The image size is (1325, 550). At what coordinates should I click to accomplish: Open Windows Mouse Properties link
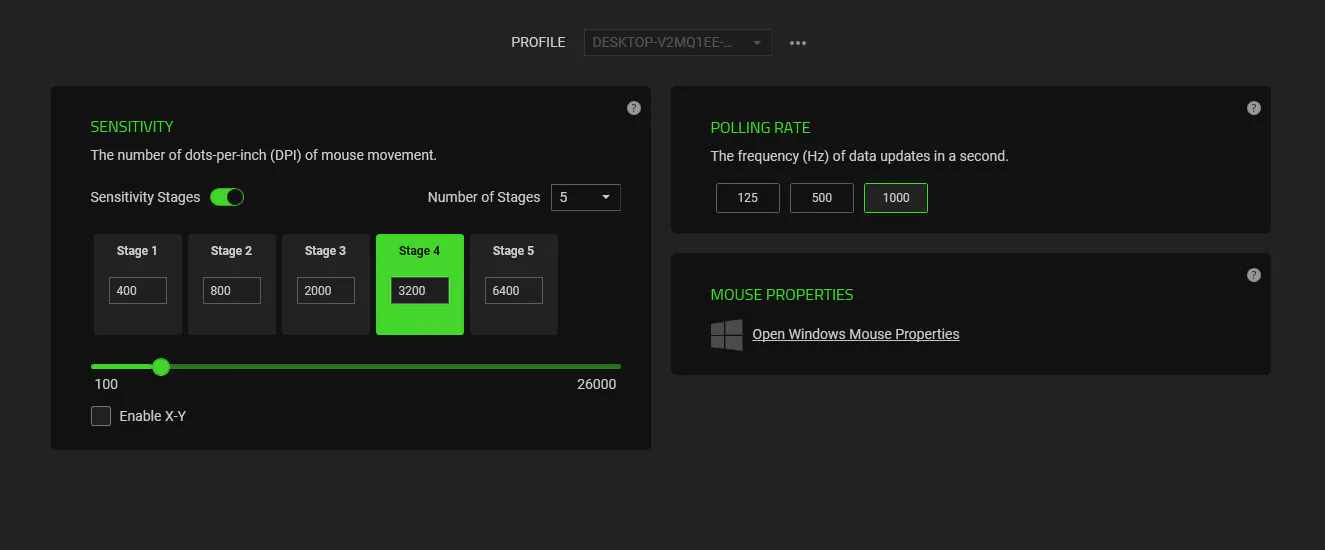pyautogui.click(x=856, y=334)
